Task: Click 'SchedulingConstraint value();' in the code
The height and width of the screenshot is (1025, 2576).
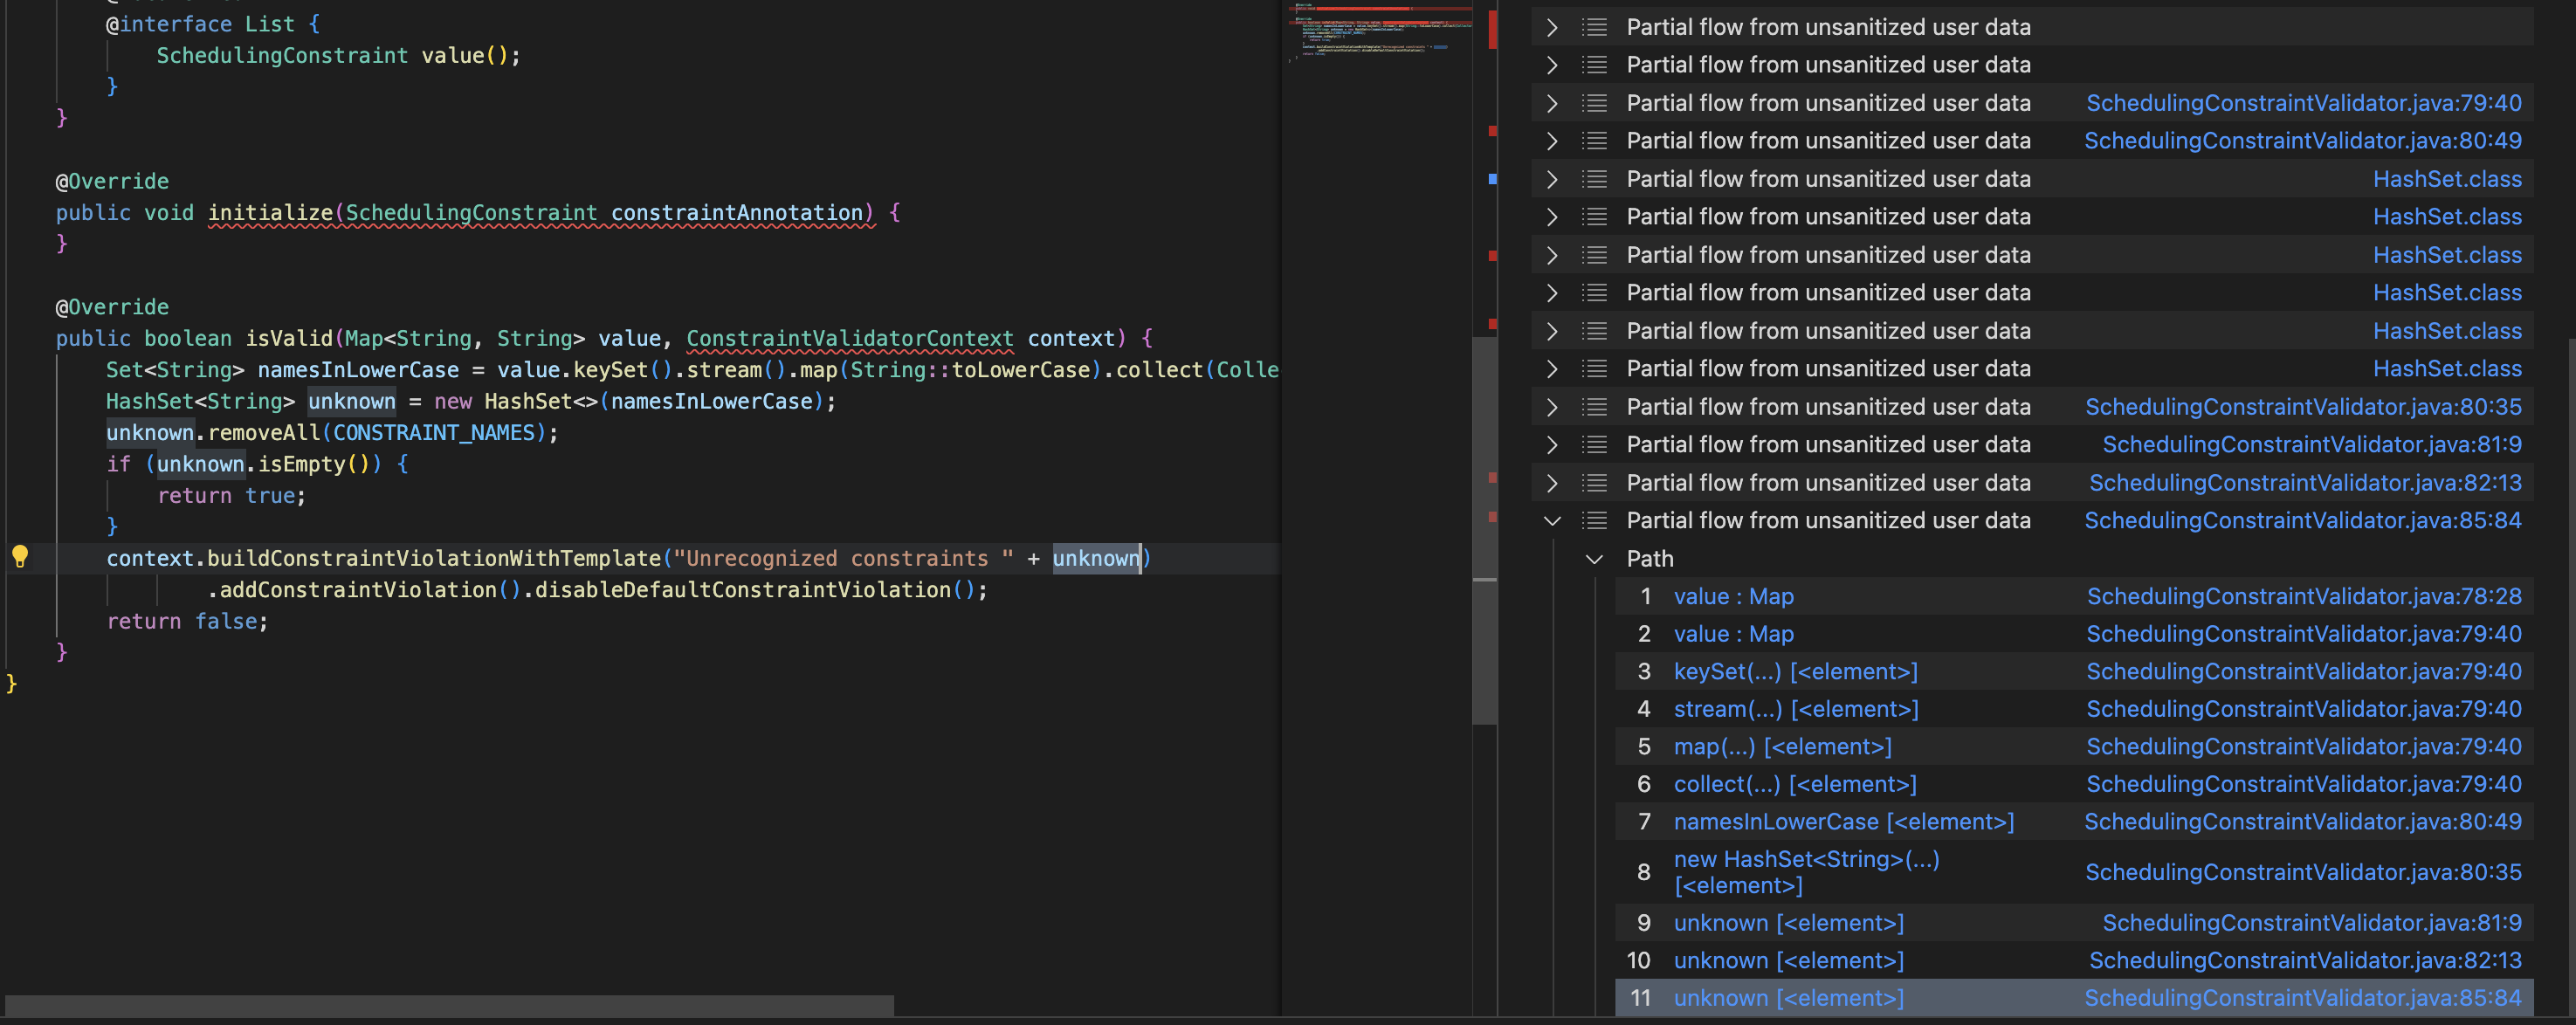Action: tap(339, 56)
